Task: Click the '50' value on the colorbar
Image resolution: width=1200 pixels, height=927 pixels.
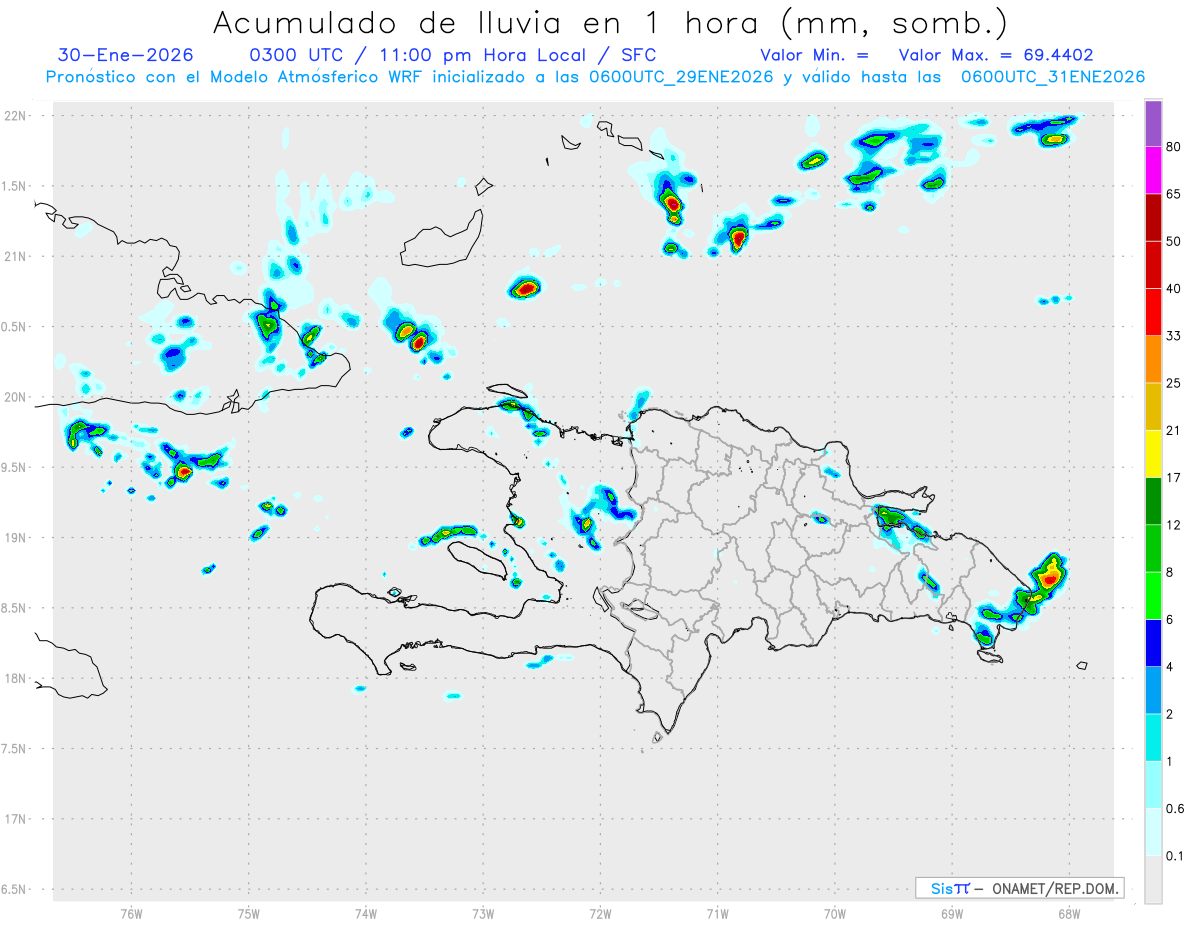Action: (1174, 242)
